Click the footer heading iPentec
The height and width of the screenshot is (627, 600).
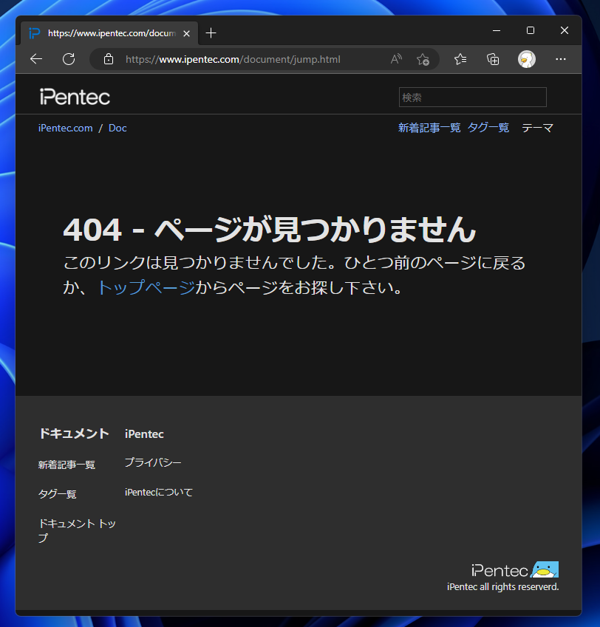(x=144, y=434)
